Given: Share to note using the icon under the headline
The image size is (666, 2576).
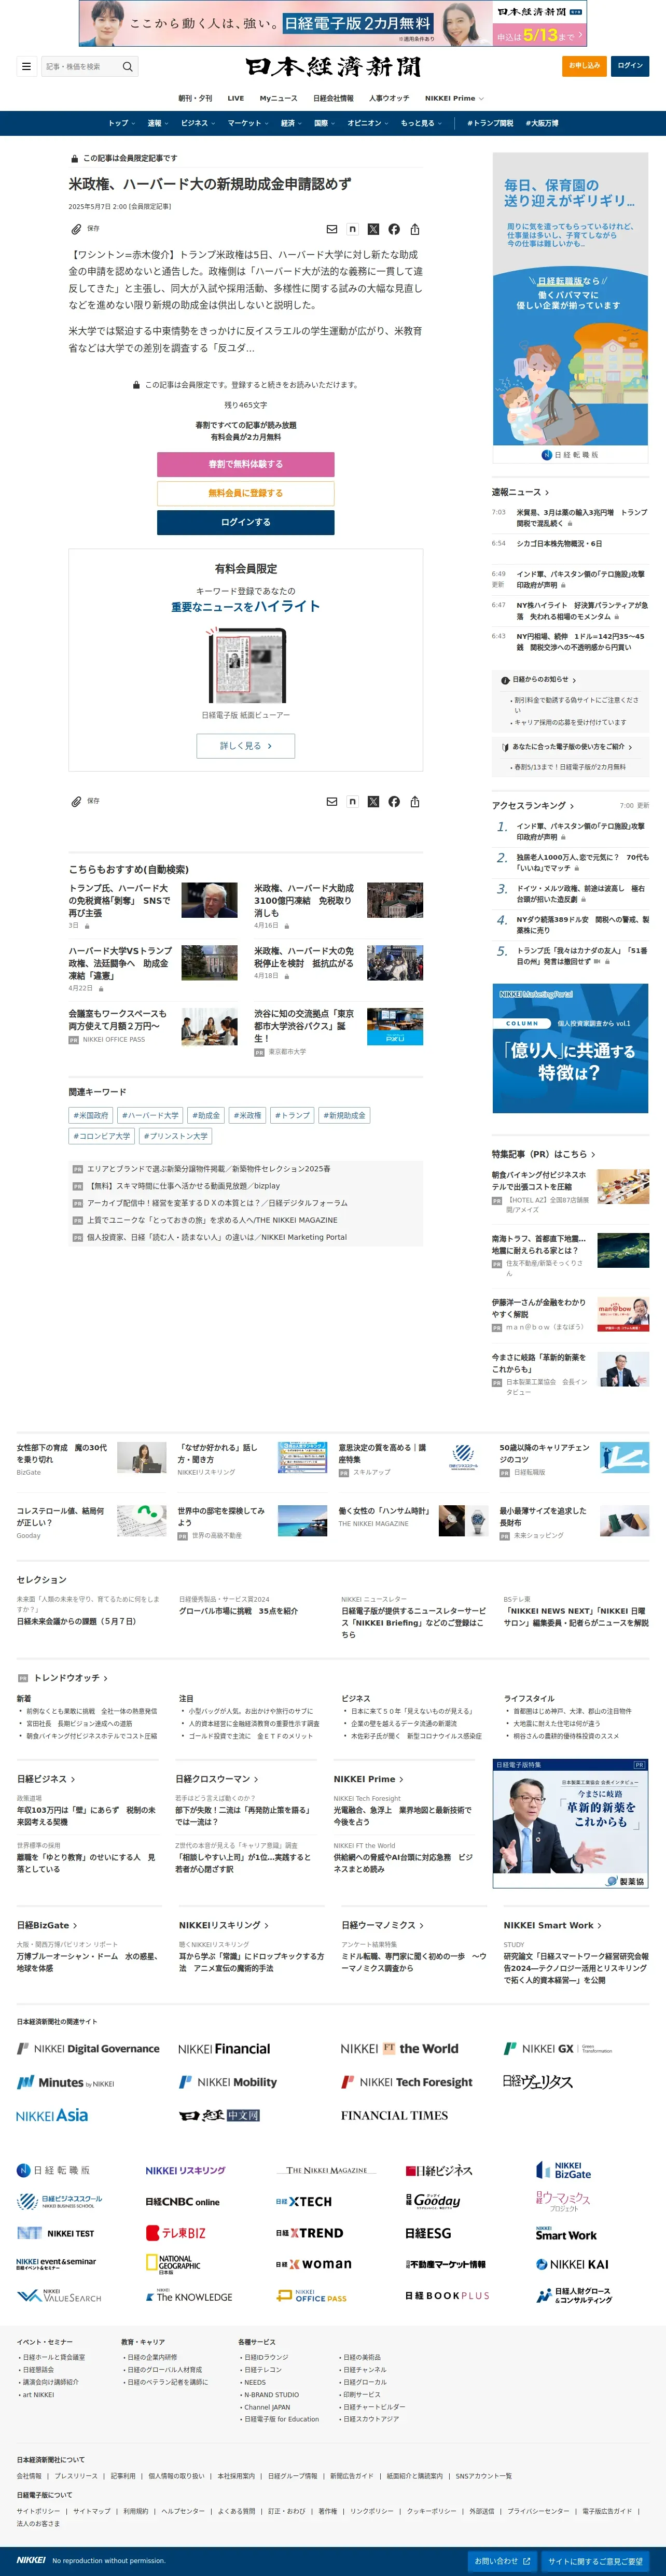Looking at the screenshot, I should pyautogui.click(x=352, y=229).
